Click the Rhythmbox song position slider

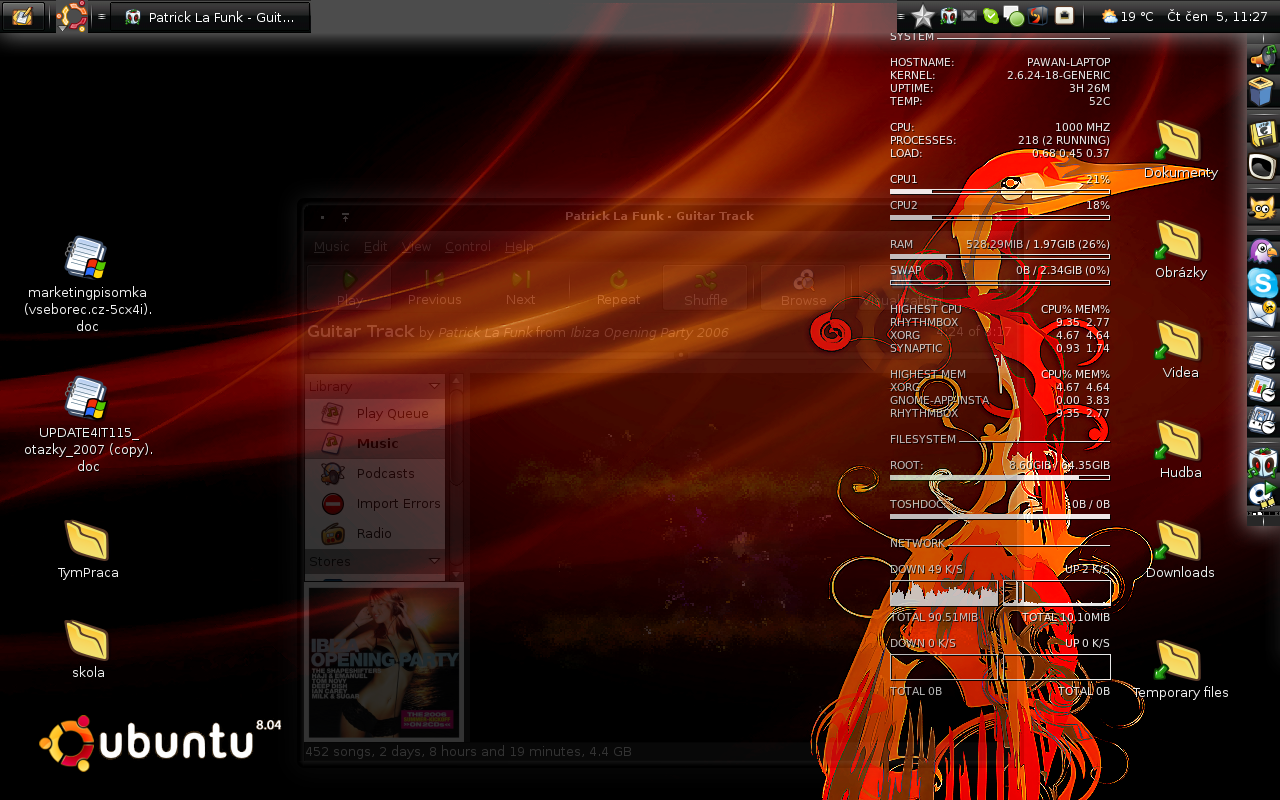coord(660,354)
